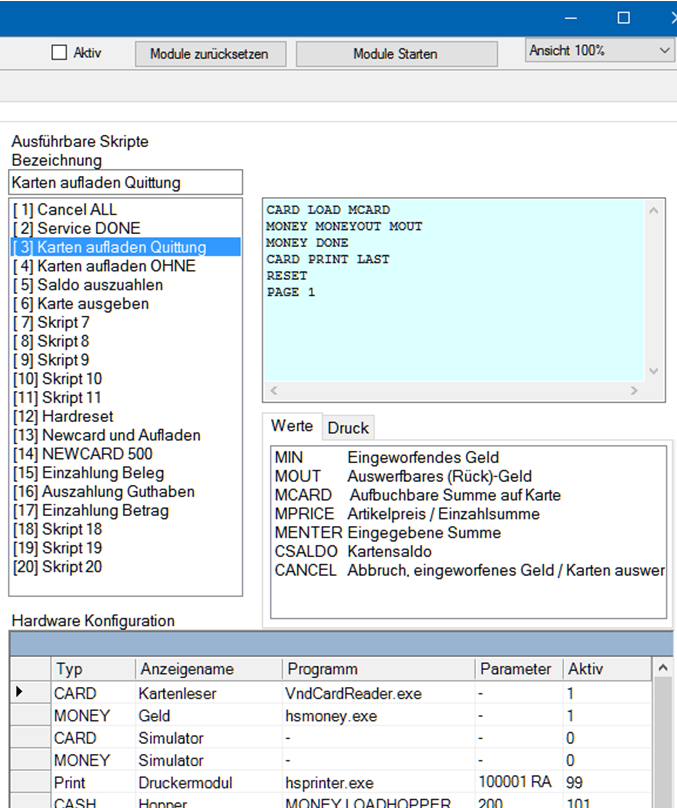Select CSALDO Kartensaldo row
Screen dimensions: 677x808
(468, 551)
